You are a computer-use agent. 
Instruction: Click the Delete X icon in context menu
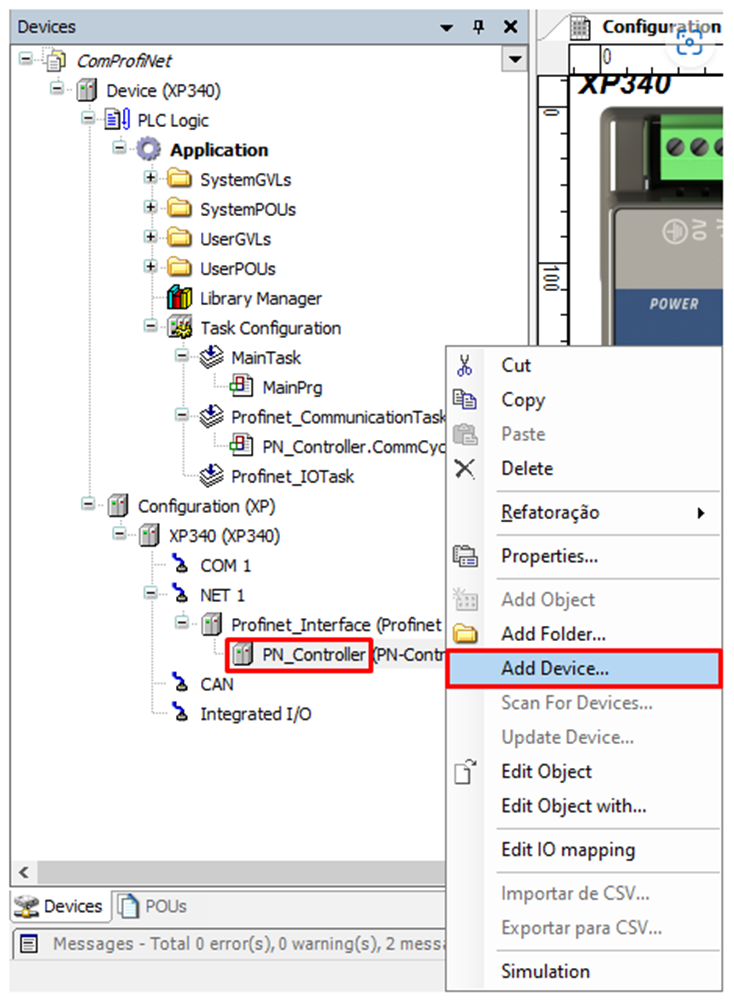coord(465,469)
